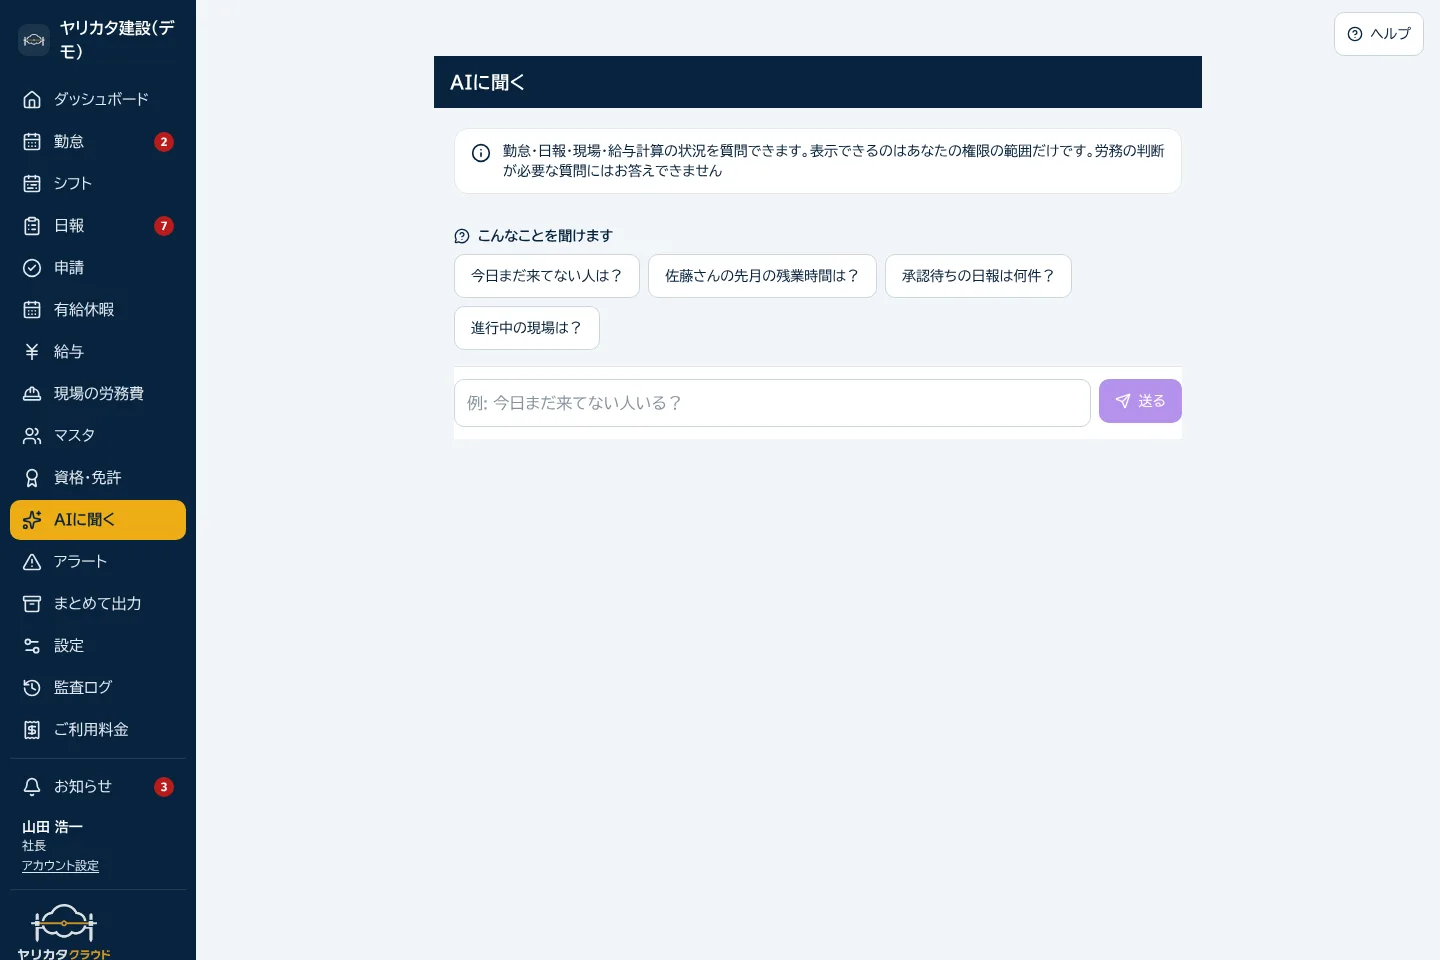Image resolution: width=1440 pixels, height=960 pixels.
Task: Click the 勤怠 red badge showing 2
Action: (x=164, y=142)
